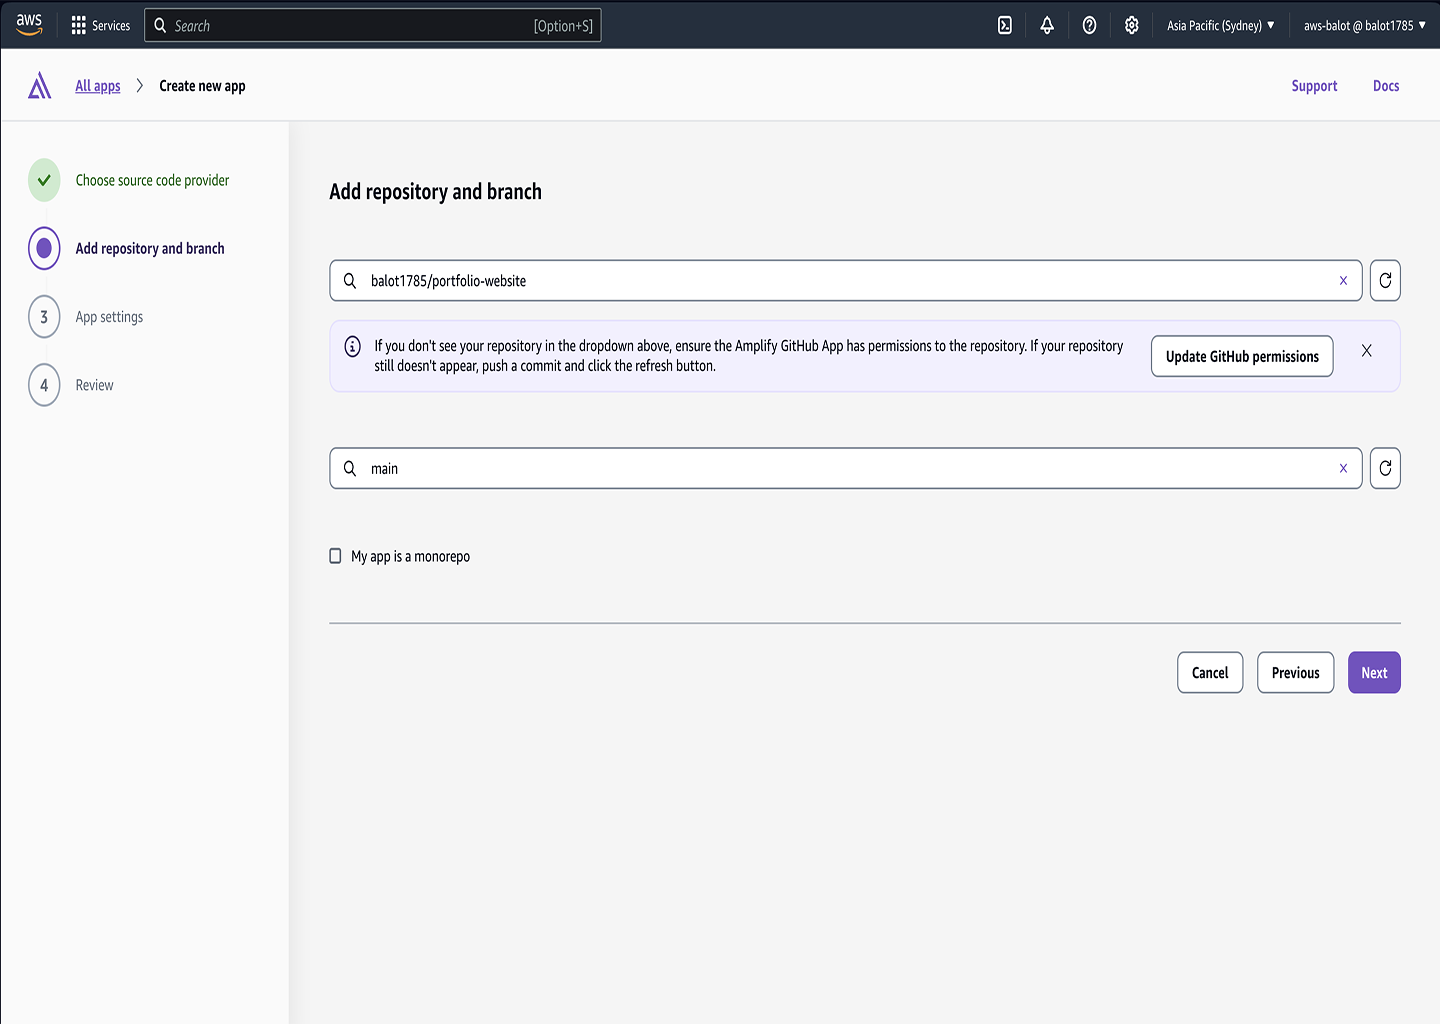This screenshot has width=1440, height=1024.
Task: Open the notifications bell
Action: coord(1047,26)
